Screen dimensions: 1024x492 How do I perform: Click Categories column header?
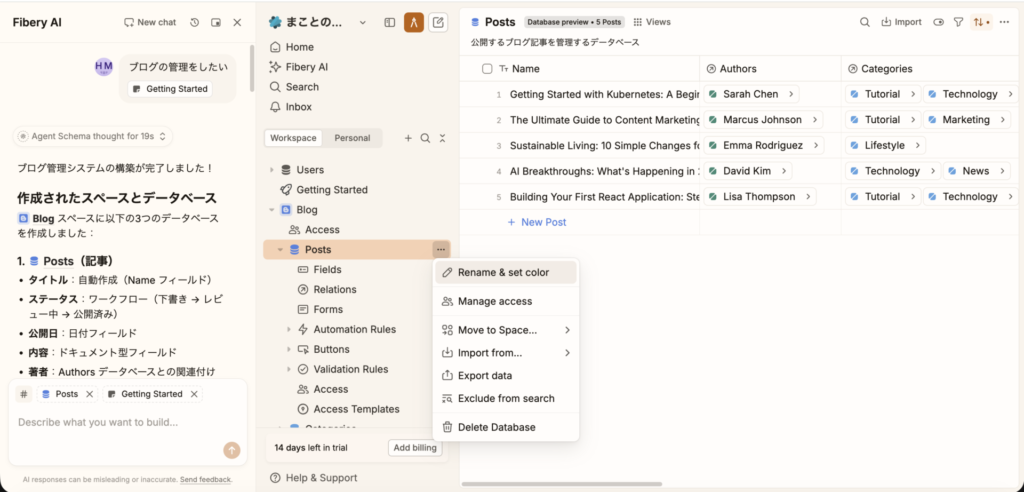pos(932,69)
